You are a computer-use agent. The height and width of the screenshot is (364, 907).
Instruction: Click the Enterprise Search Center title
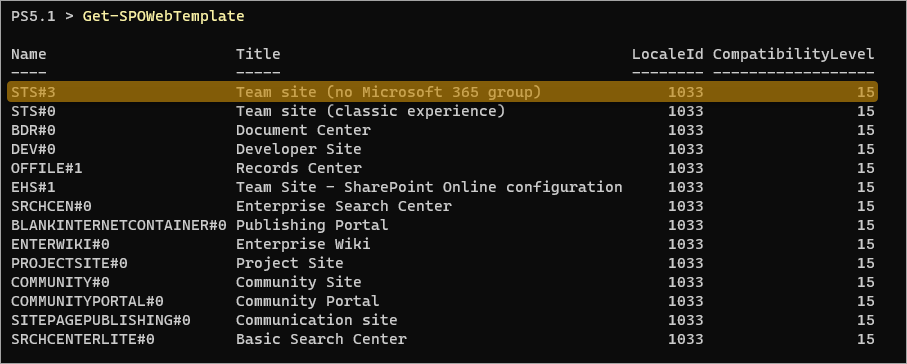tap(344, 206)
